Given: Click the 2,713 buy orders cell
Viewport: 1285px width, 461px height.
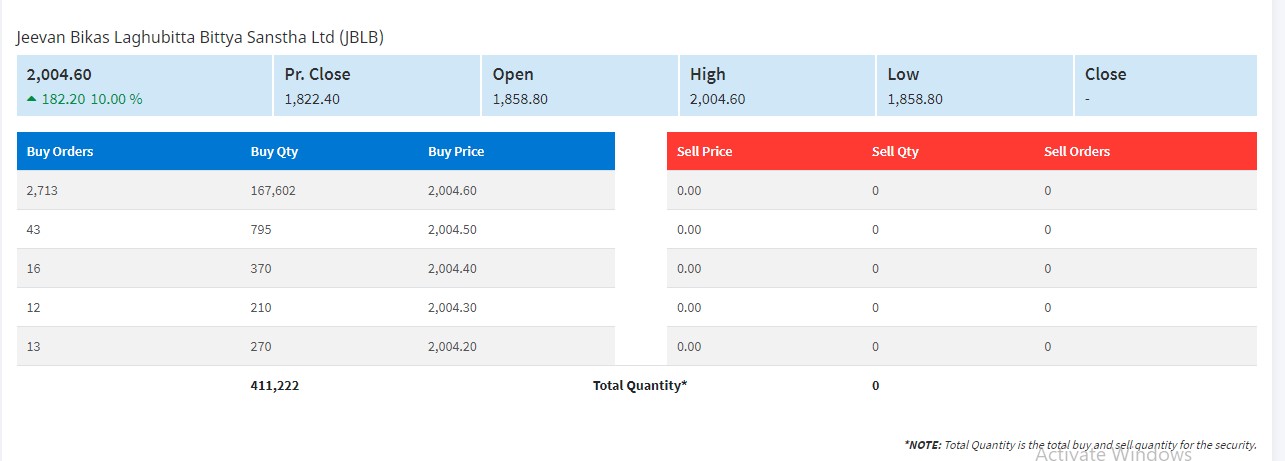Looking at the screenshot, I should [x=44, y=190].
